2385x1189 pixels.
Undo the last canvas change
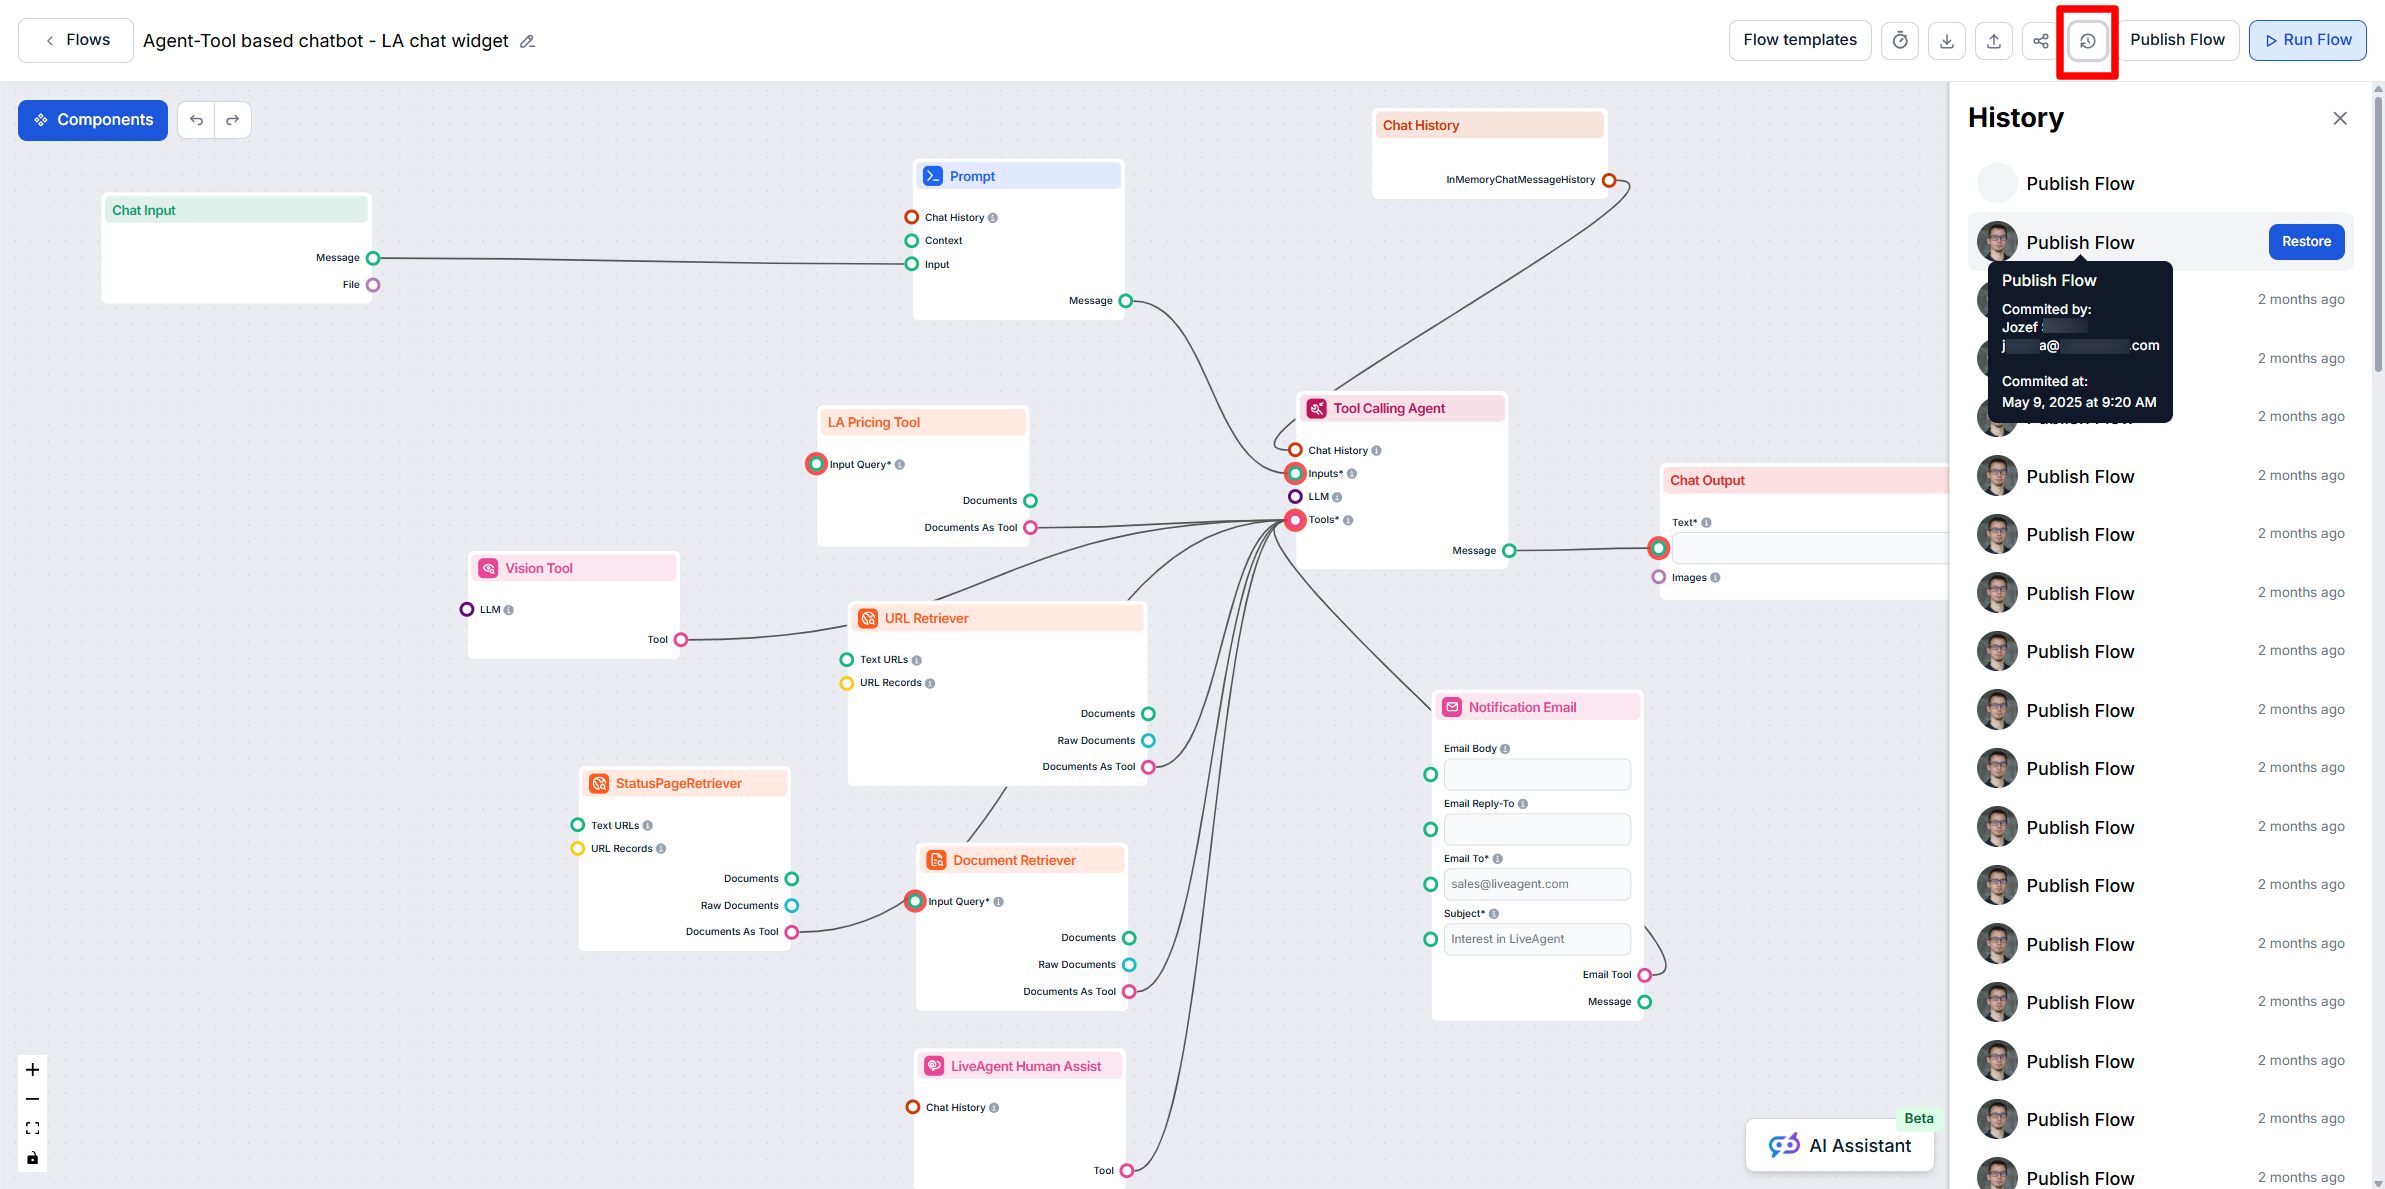click(x=196, y=119)
